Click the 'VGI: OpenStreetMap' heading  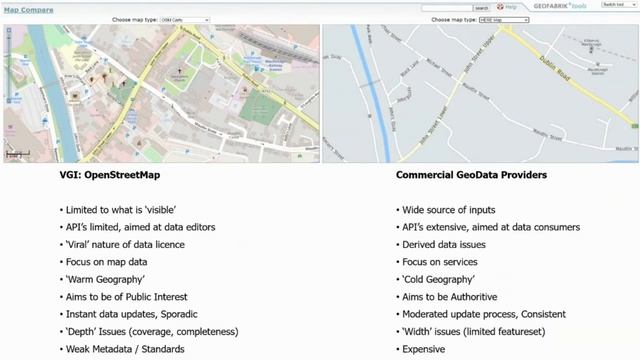[110, 175]
